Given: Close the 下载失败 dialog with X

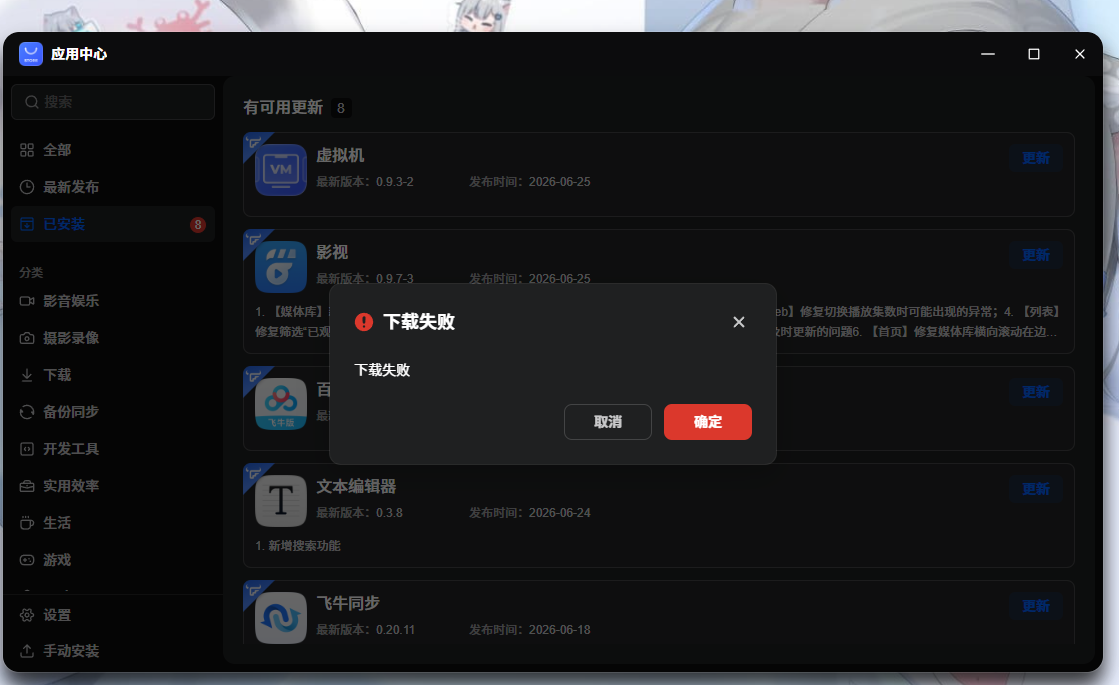Looking at the screenshot, I should click(739, 322).
